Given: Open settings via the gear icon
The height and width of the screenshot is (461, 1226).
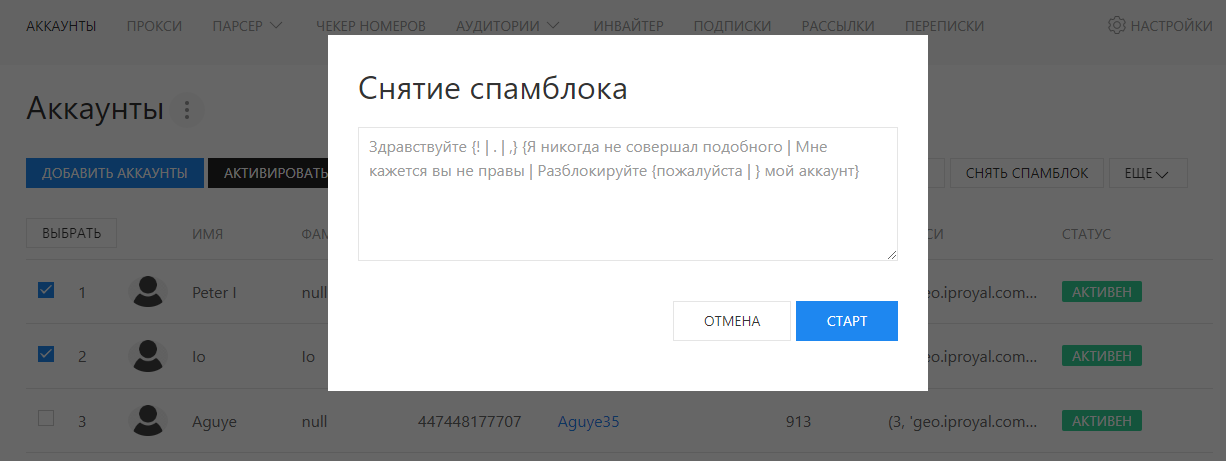Looking at the screenshot, I should [x=1117, y=26].
